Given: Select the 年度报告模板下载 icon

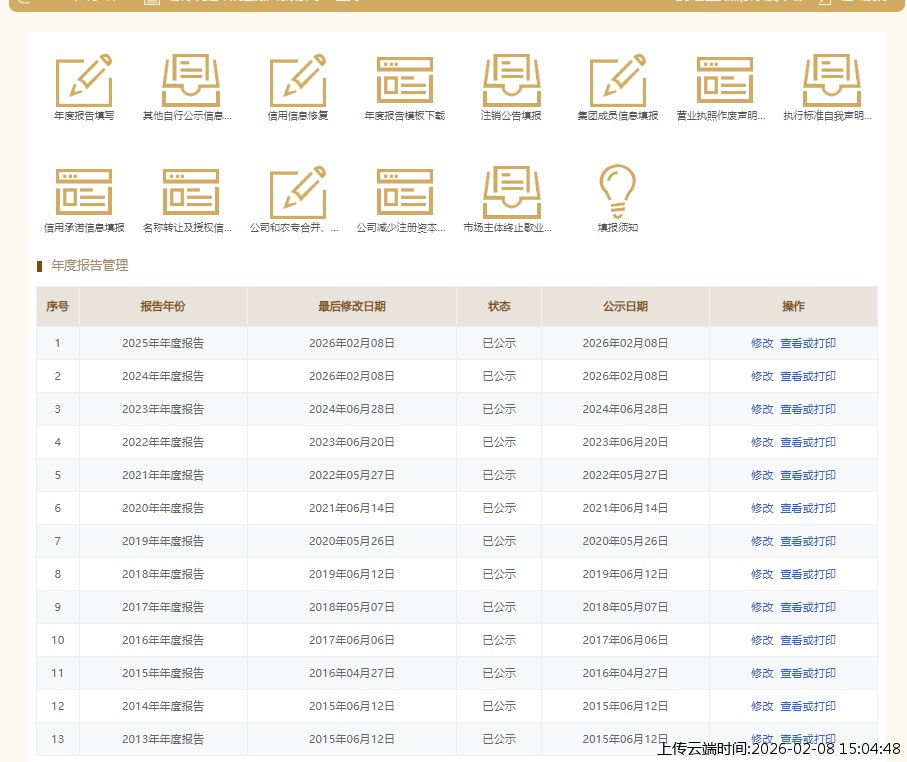Looking at the screenshot, I should tap(404, 81).
